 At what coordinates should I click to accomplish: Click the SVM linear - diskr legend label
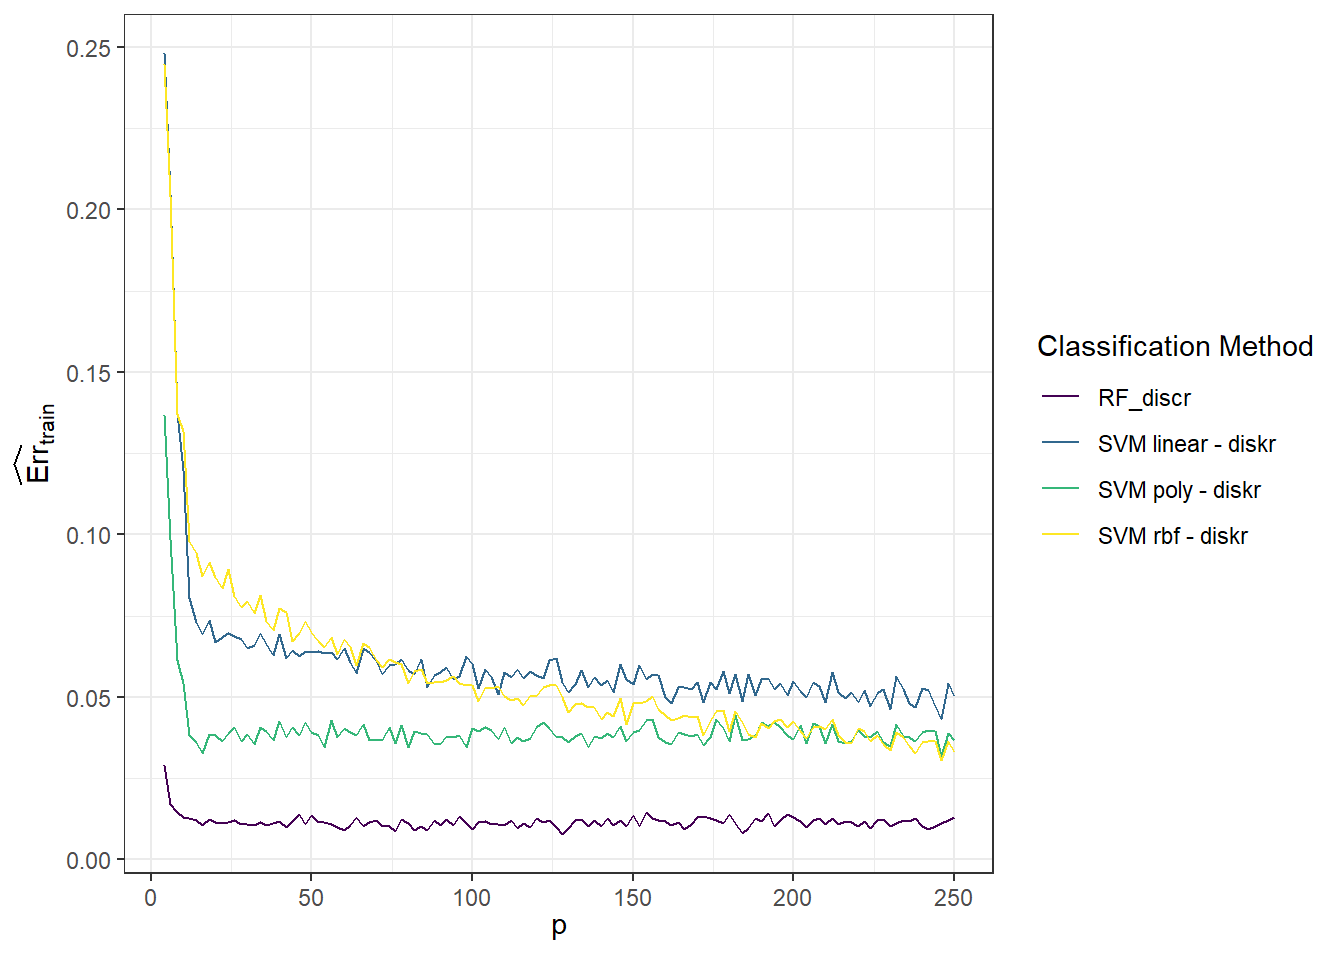[x=1186, y=444]
